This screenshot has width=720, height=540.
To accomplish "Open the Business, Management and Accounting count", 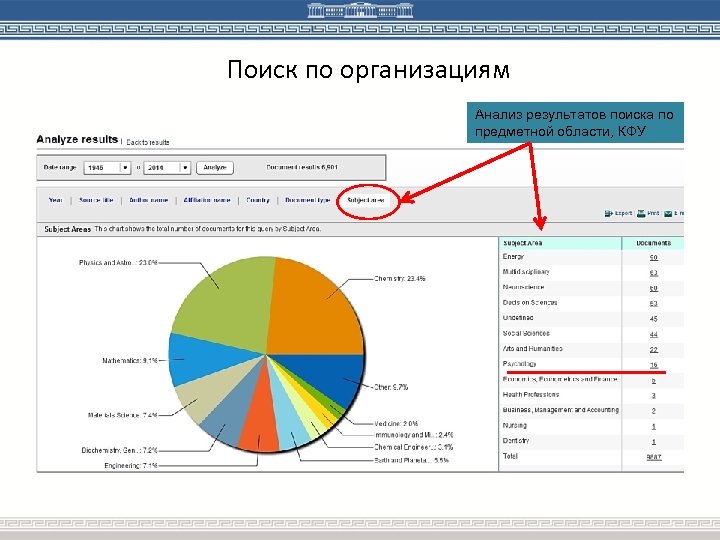I will tap(653, 411).
